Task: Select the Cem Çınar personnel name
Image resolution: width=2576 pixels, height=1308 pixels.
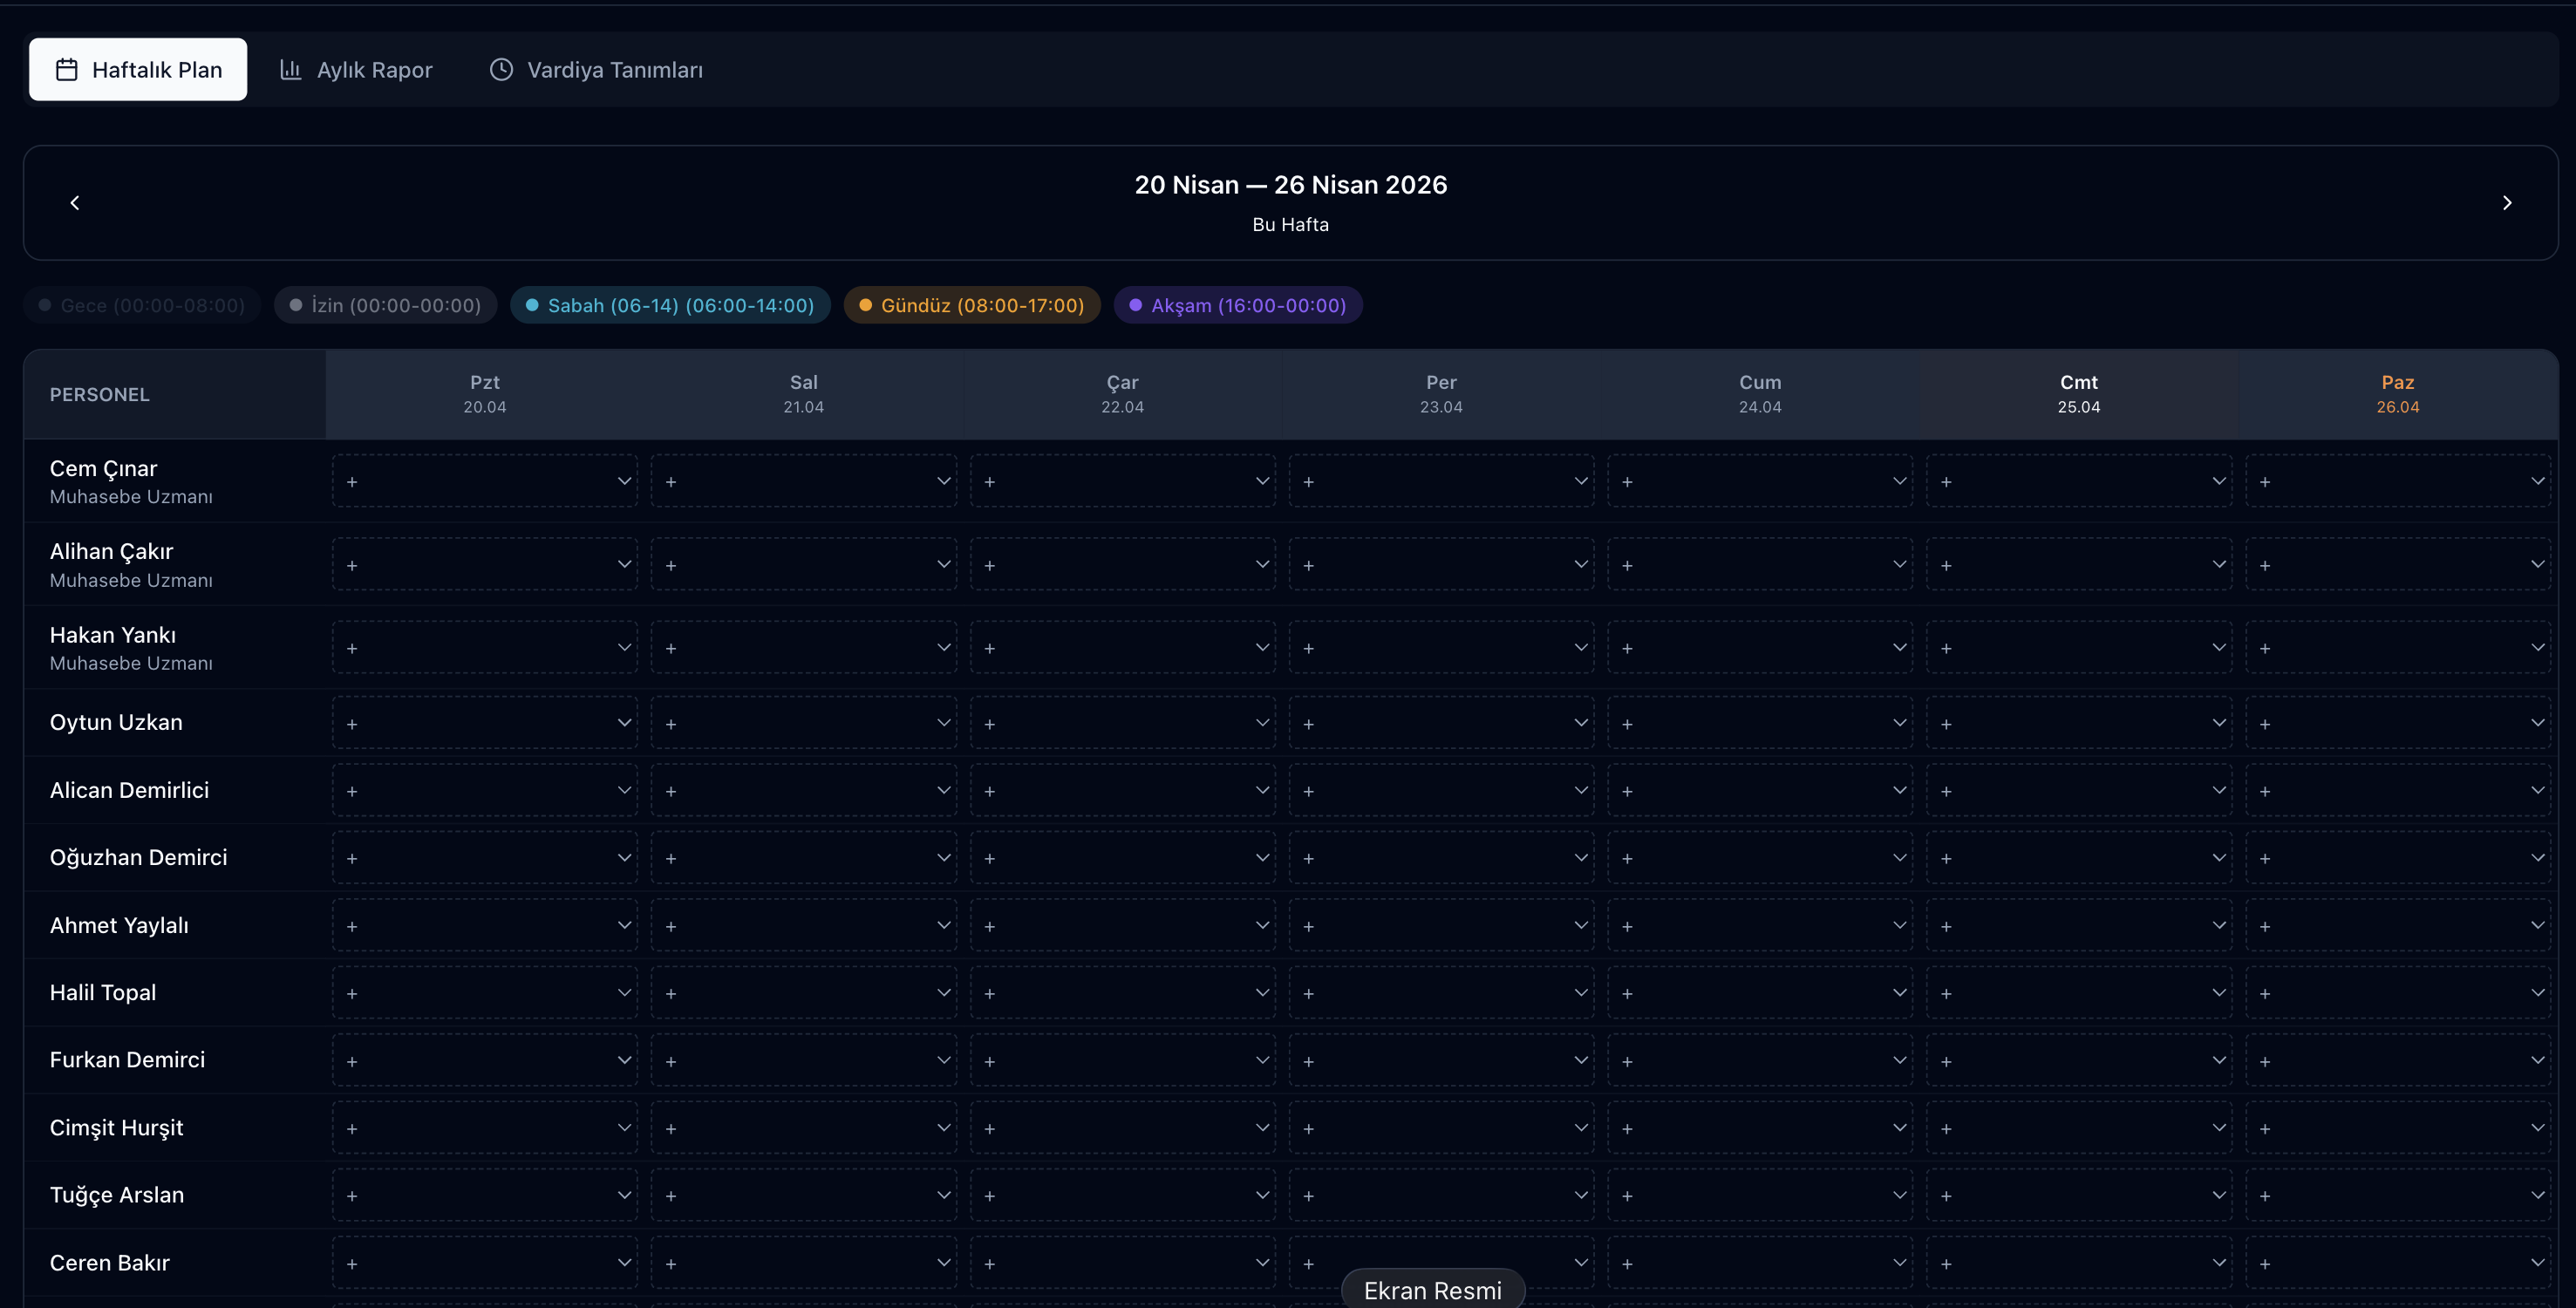Action: pos(104,468)
